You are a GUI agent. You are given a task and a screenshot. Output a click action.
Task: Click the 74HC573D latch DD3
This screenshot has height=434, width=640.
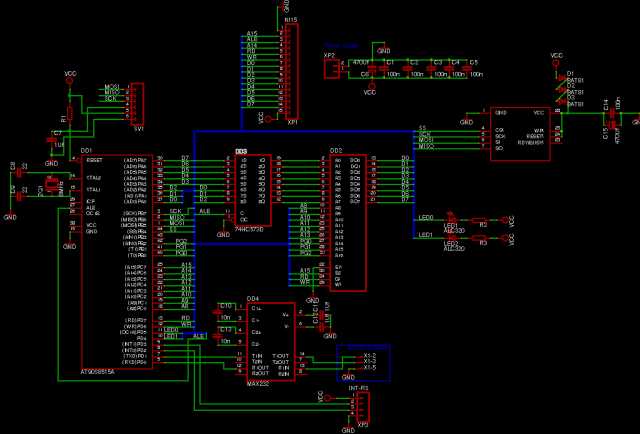point(253,190)
